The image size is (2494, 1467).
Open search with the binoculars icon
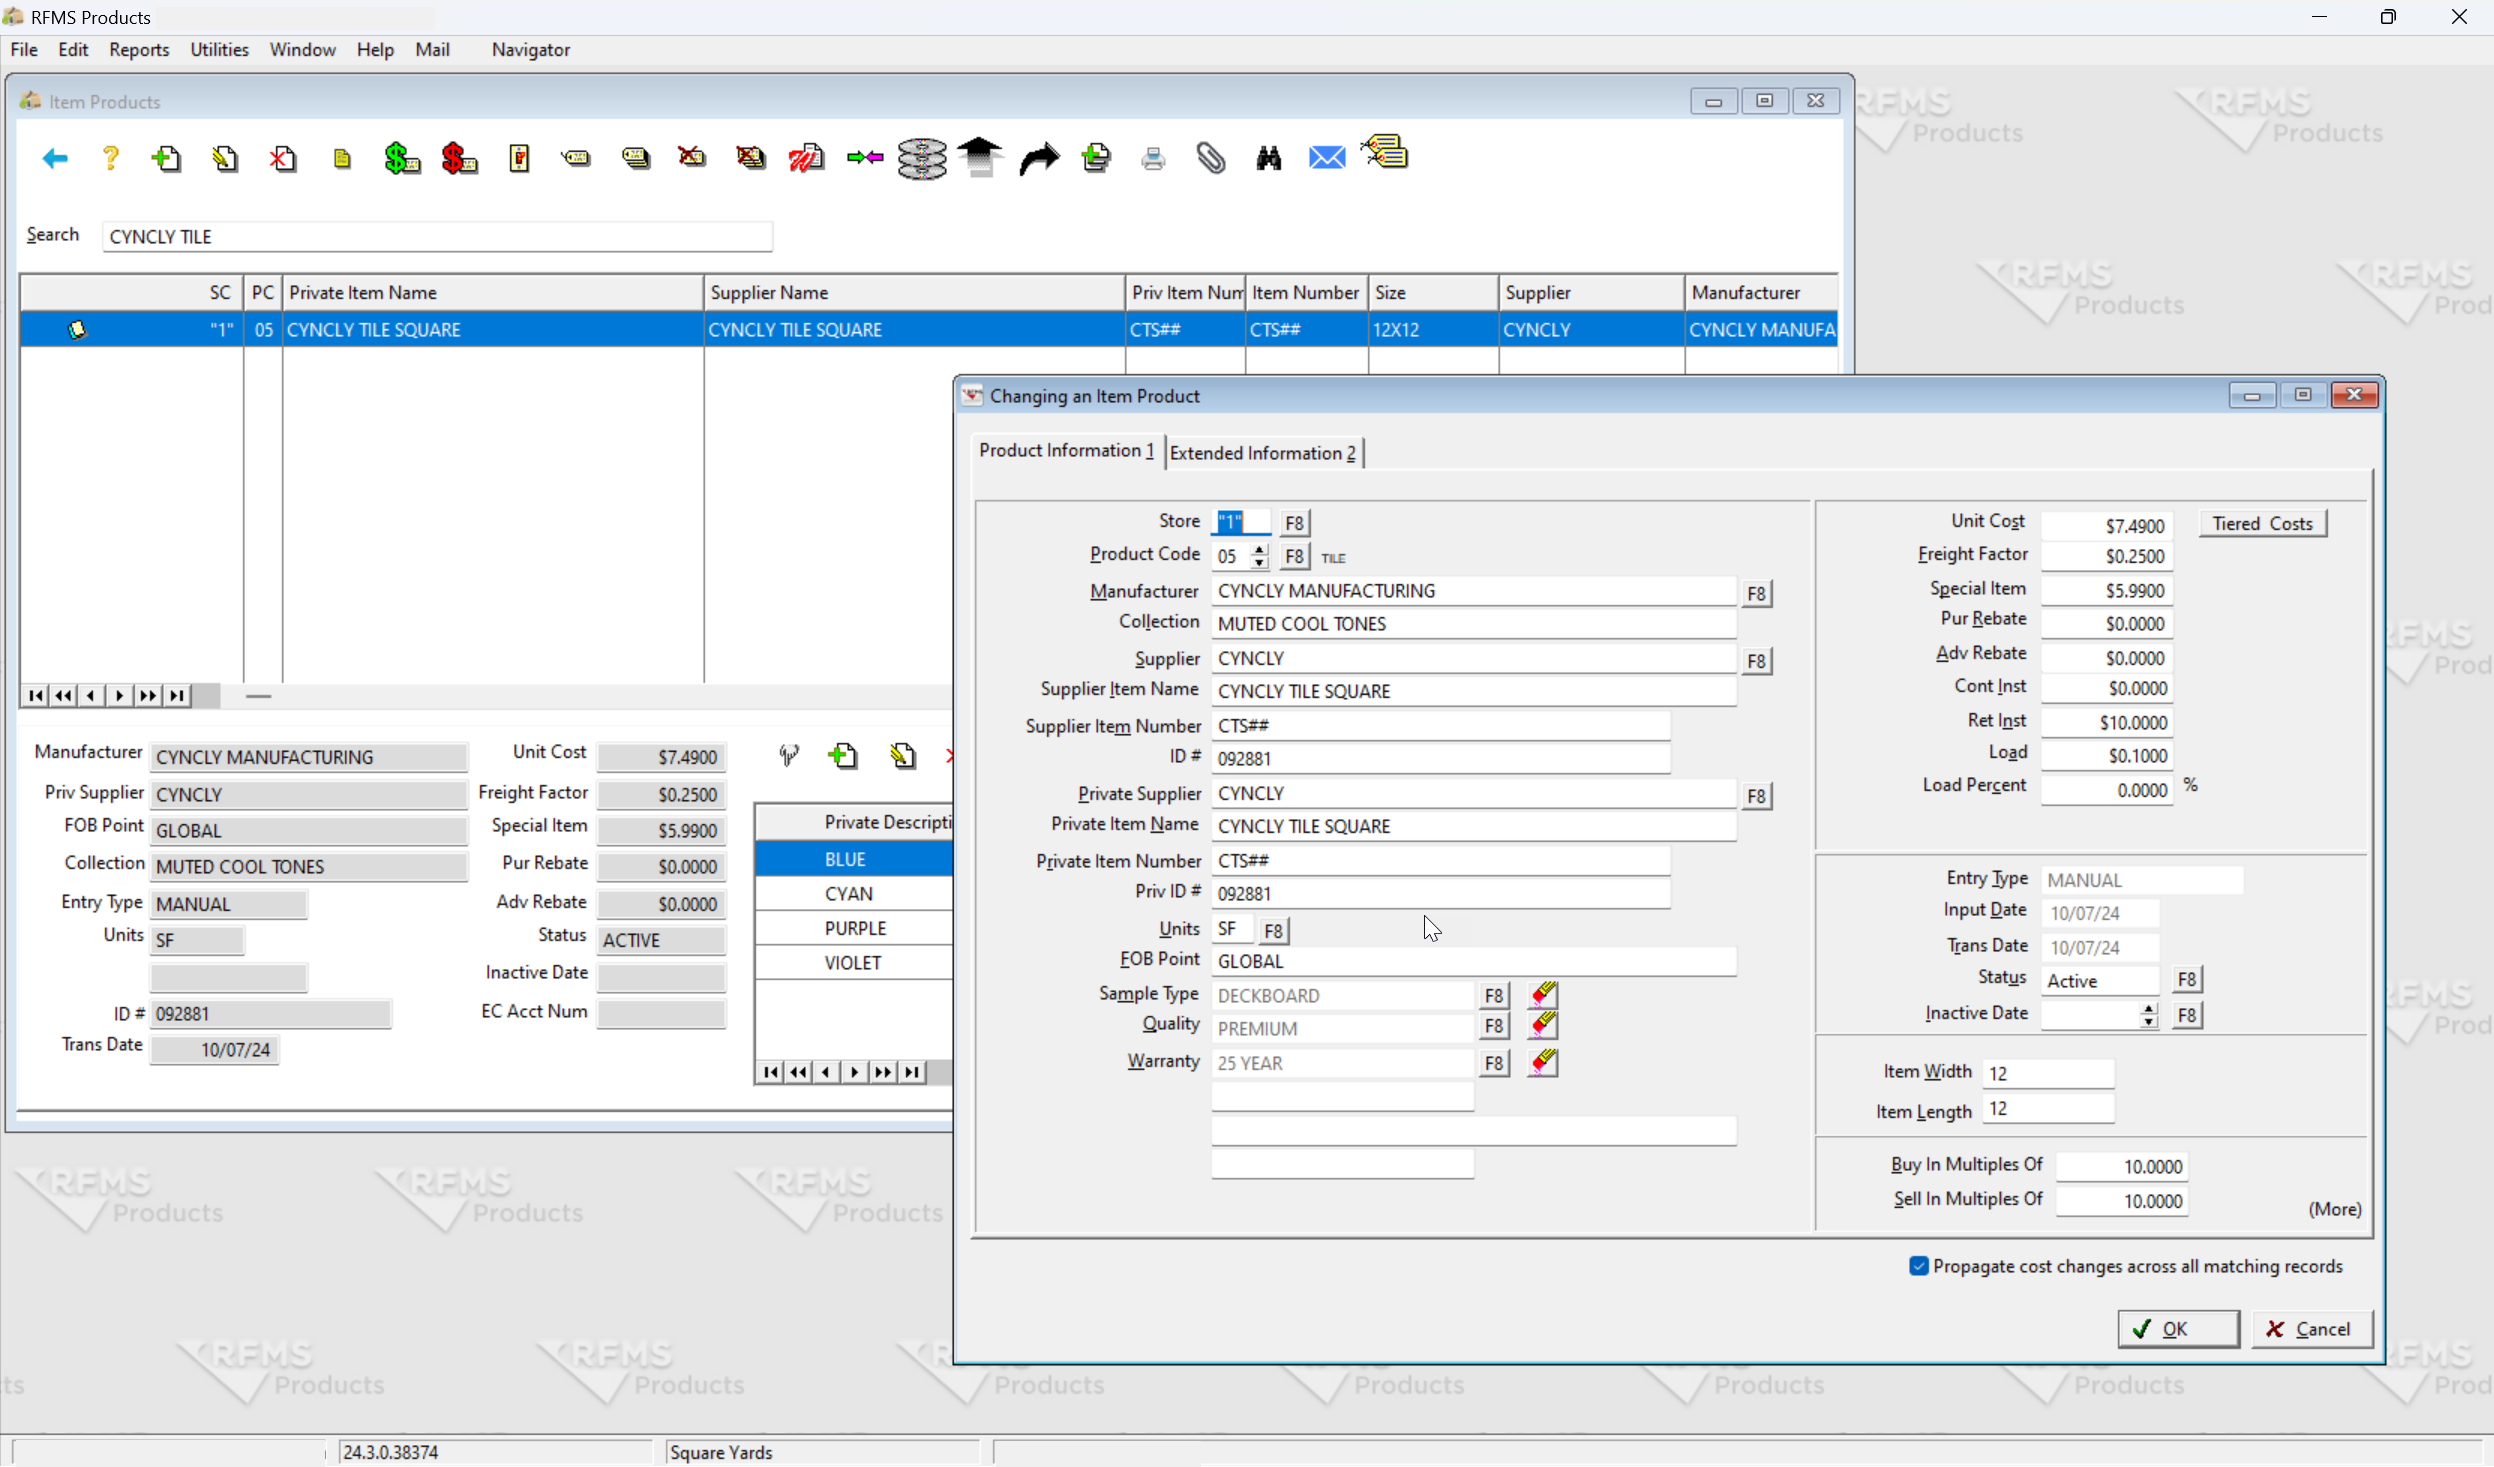[1268, 158]
